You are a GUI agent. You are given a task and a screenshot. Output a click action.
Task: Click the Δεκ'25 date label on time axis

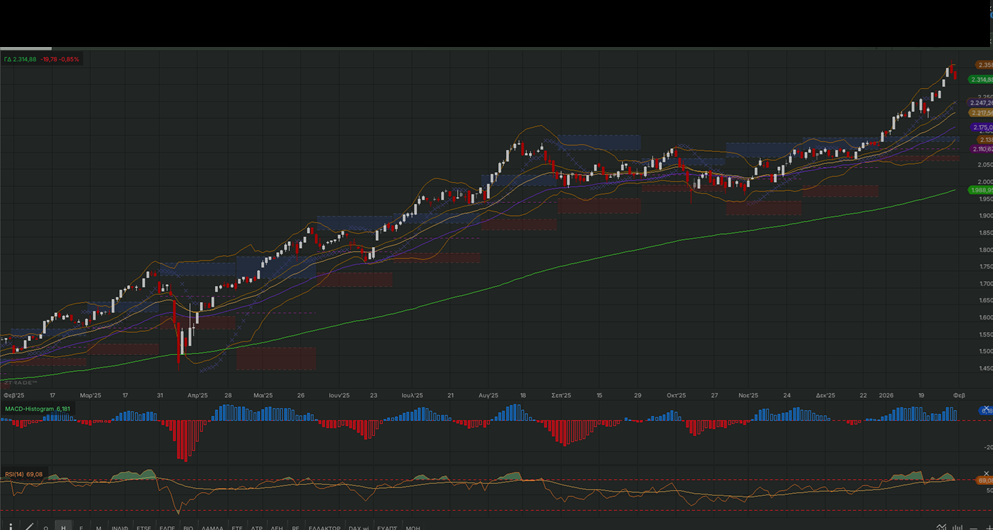click(825, 395)
